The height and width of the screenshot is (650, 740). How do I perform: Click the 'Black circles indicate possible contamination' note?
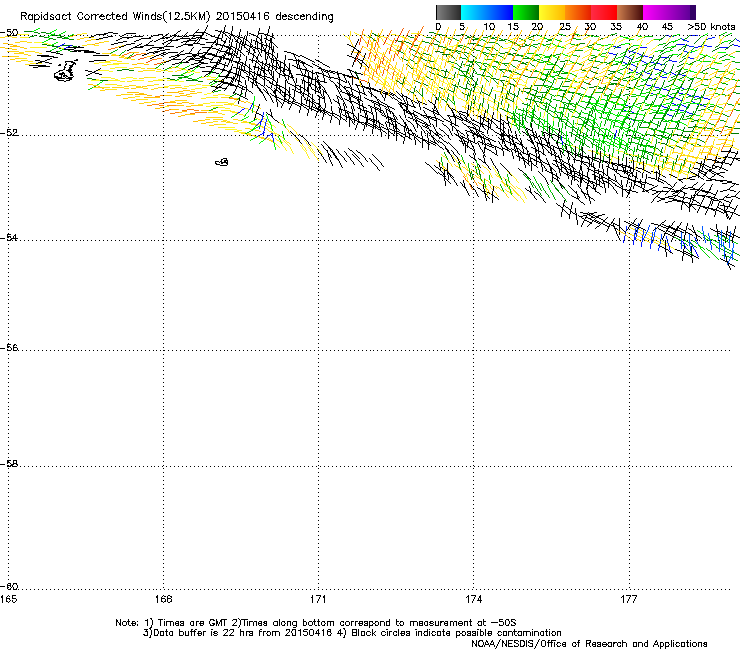pyautogui.click(x=456, y=633)
